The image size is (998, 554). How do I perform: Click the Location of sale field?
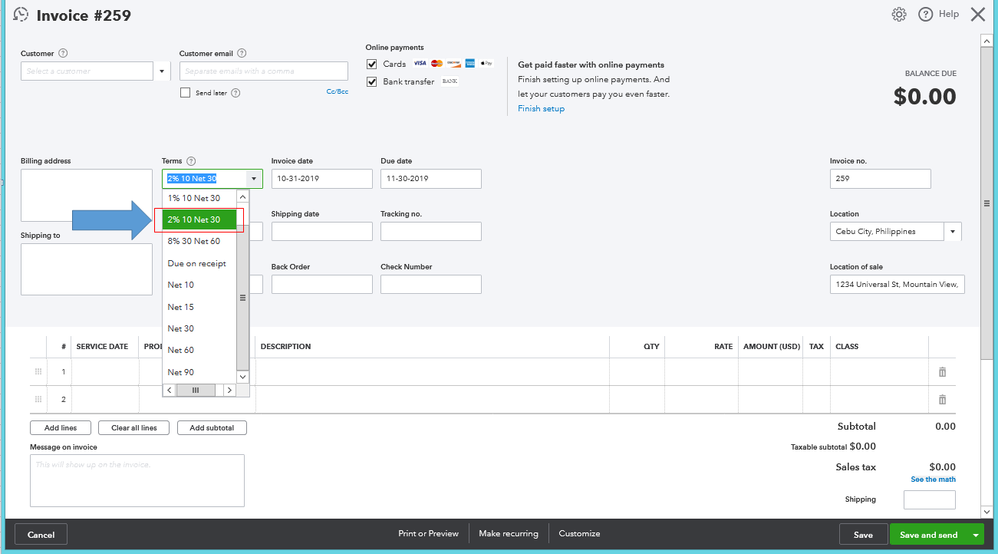897,285
